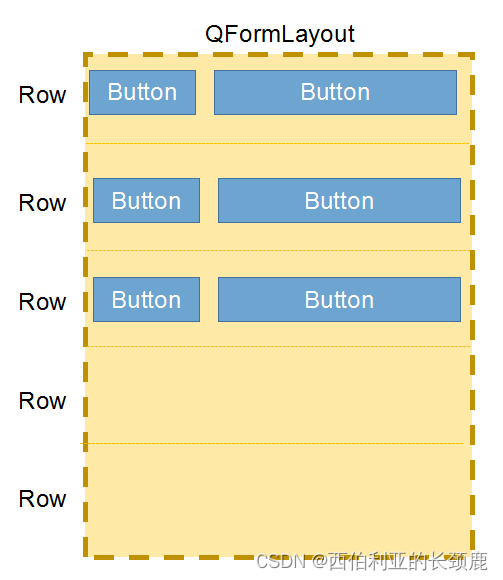
Task: Click the divider line between fourth and fifth rows
Action: (271, 443)
